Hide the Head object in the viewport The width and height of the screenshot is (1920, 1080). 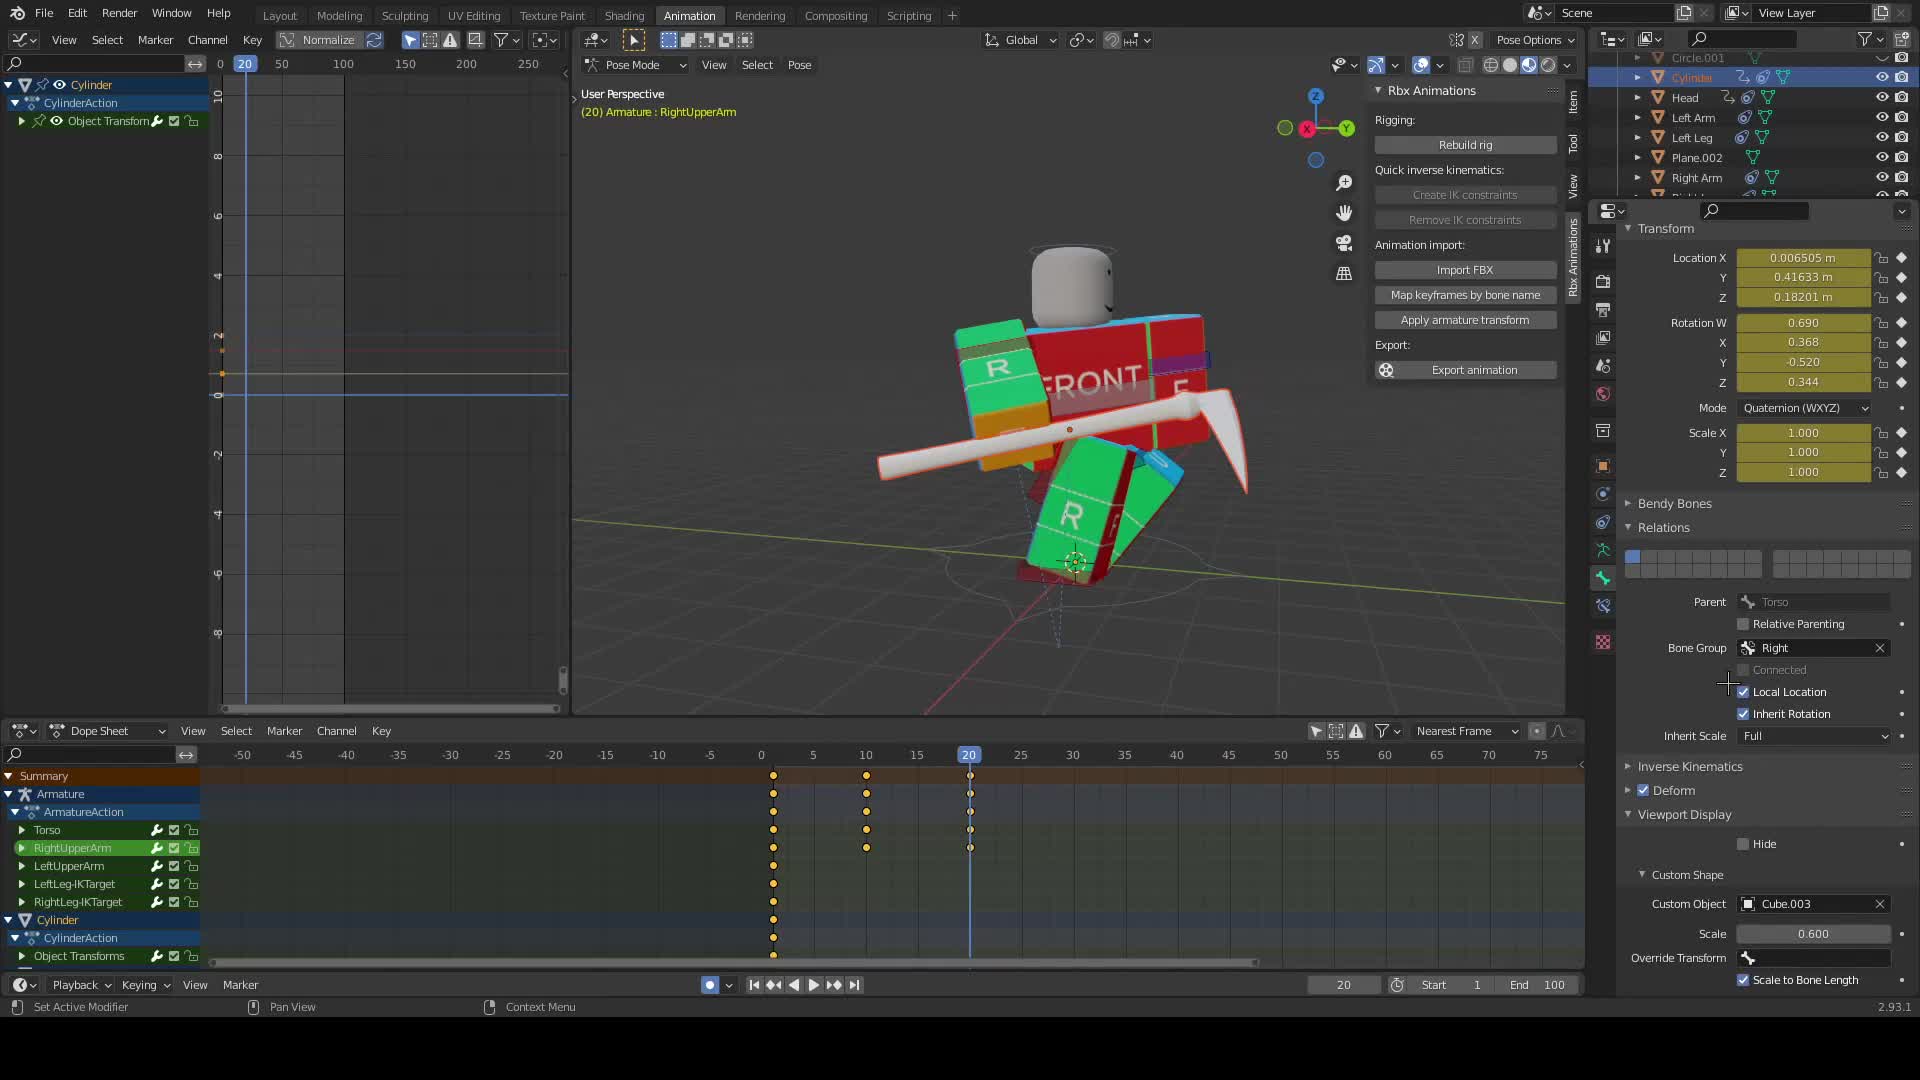coord(1882,97)
